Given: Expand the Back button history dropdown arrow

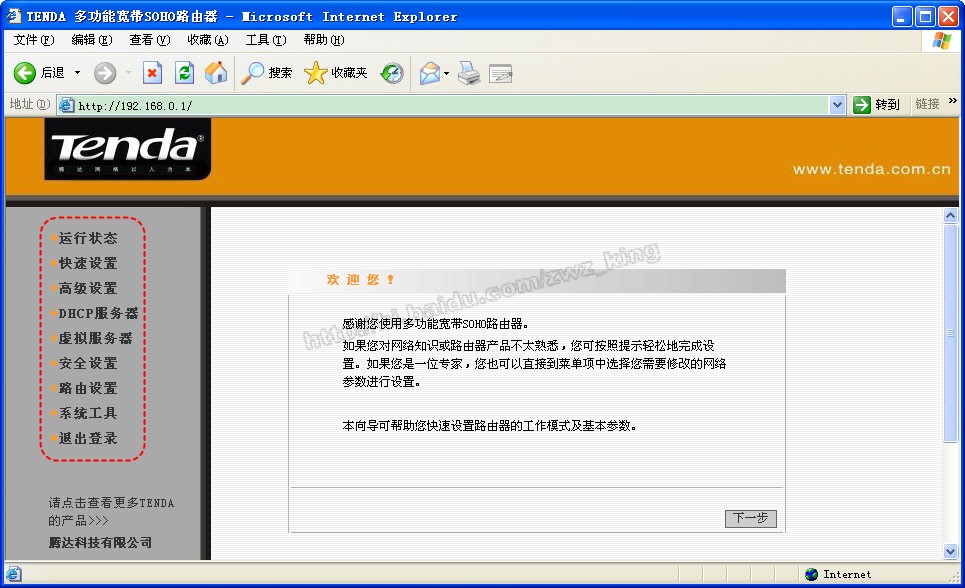Looking at the screenshot, I should point(77,73).
